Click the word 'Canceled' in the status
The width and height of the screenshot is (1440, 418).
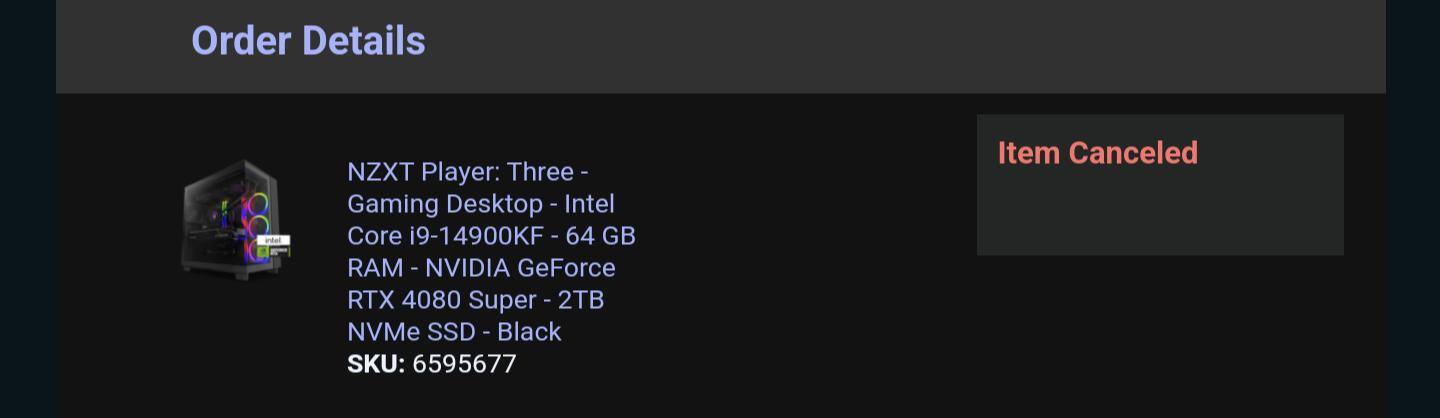1132,153
